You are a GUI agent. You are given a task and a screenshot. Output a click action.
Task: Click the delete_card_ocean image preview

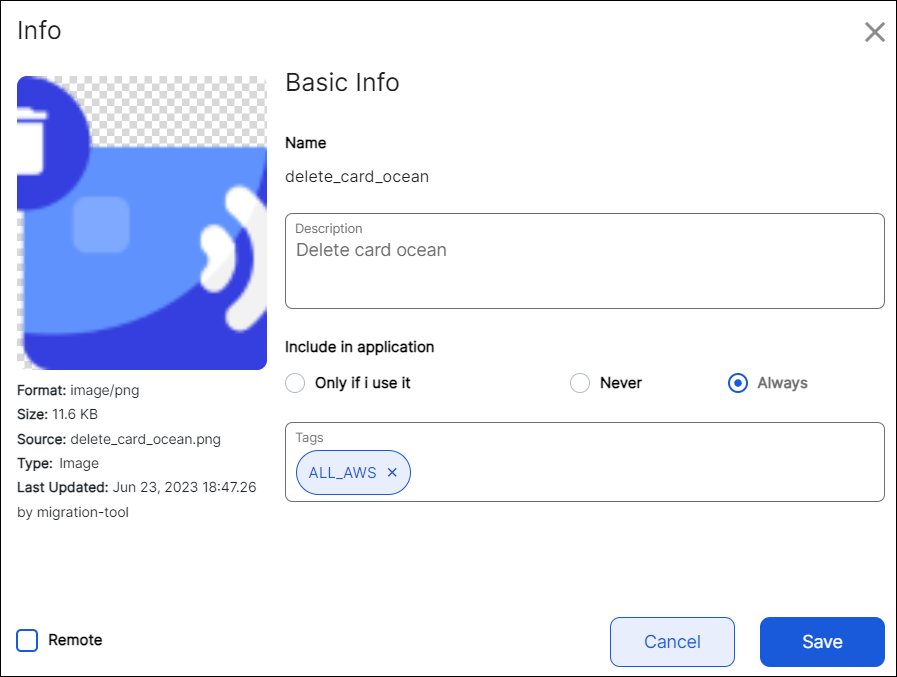pos(142,223)
